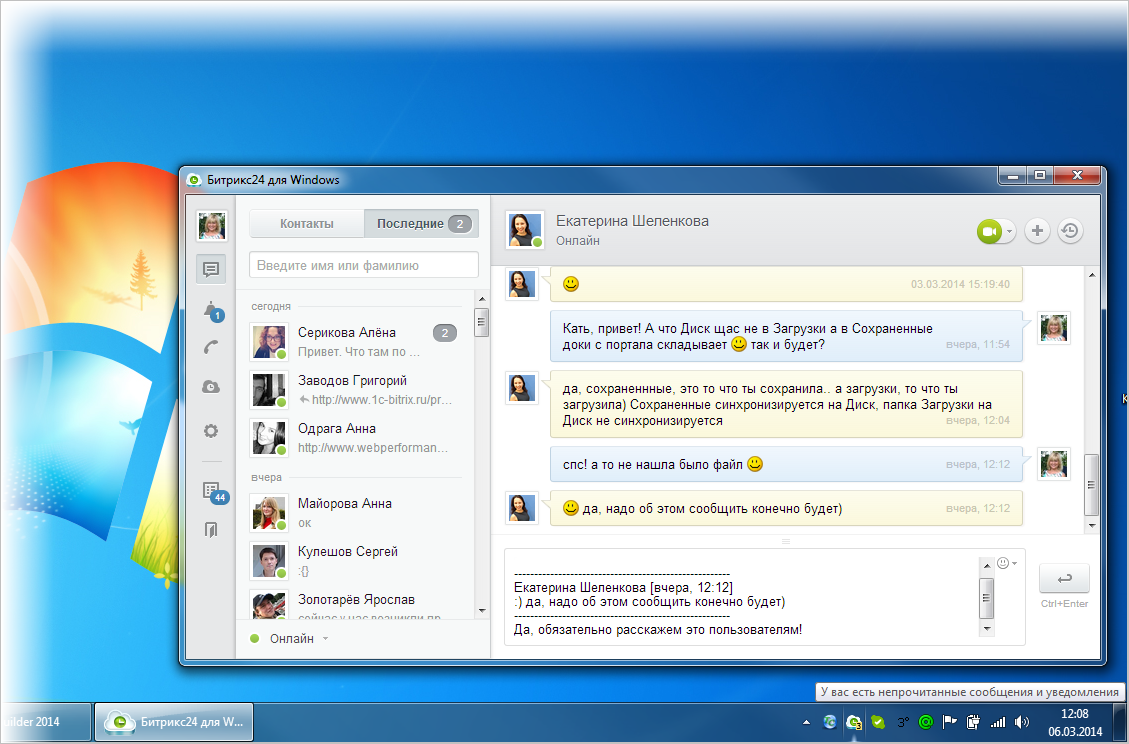Expand the emoticon picker dropdown arrow
Viewport: 1129px width, 744px height.
[x=1015, y=563]
